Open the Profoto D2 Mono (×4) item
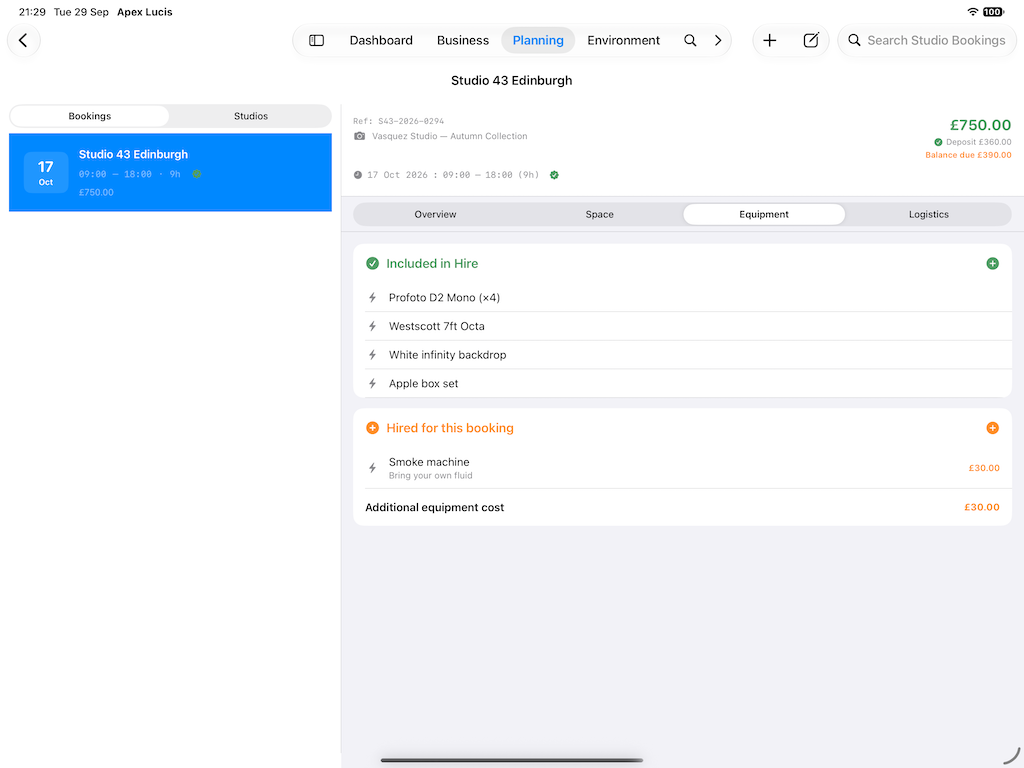 click(x=682, y=298)
